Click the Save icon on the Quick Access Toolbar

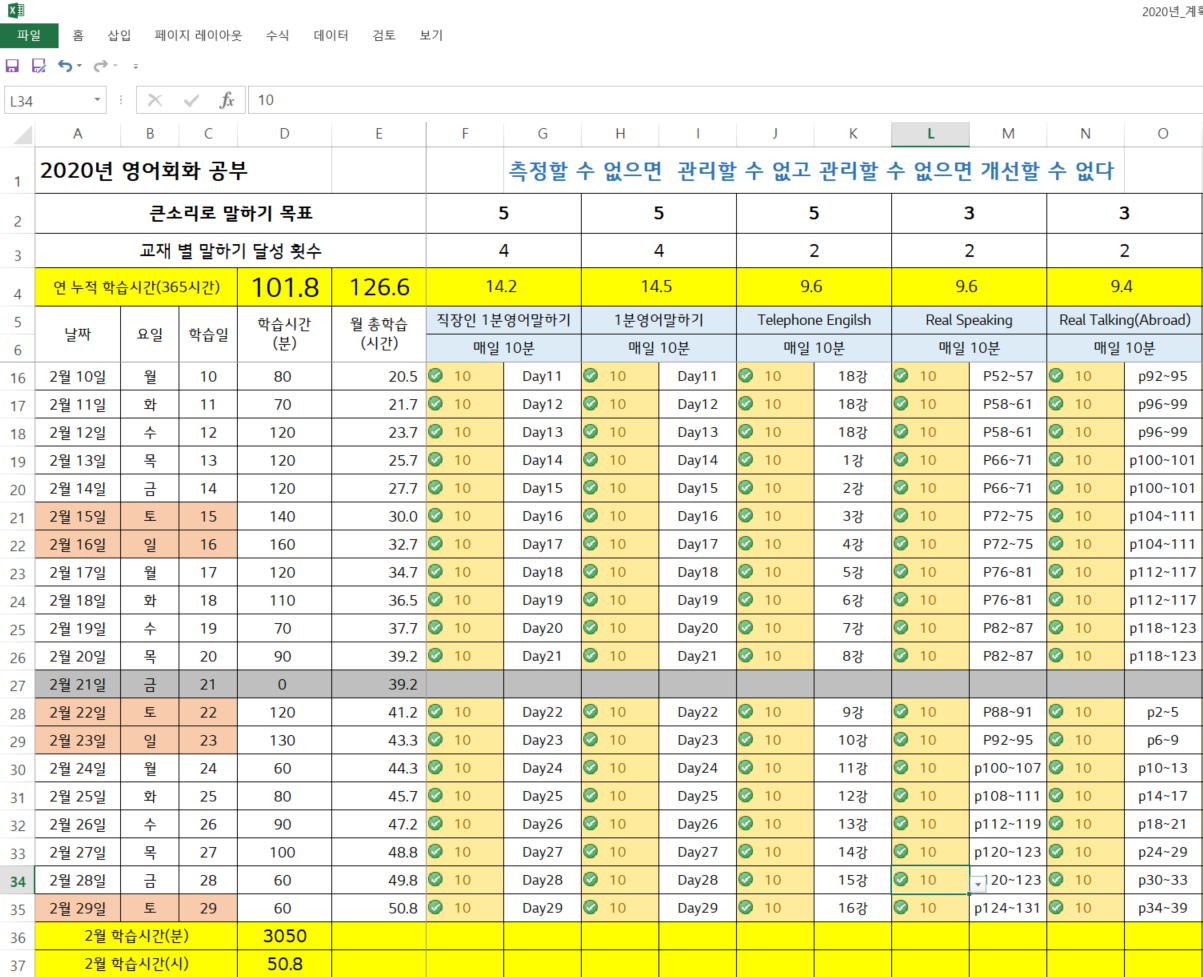[12, 65]
